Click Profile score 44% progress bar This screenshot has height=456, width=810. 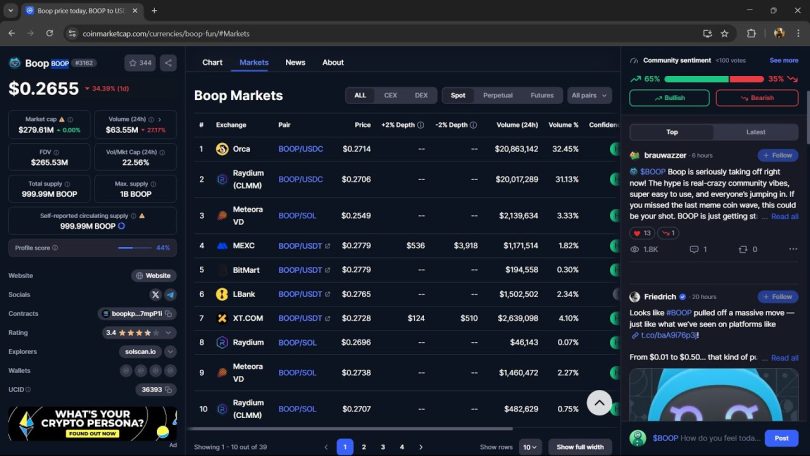[134, 248]
